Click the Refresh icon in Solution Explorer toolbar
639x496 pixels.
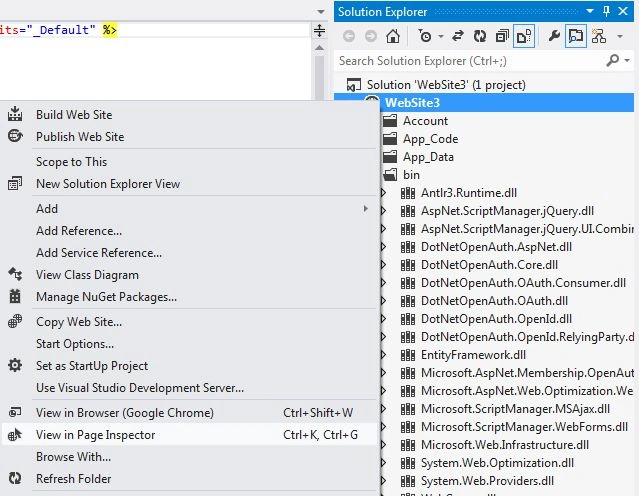[x=480, y=37]
